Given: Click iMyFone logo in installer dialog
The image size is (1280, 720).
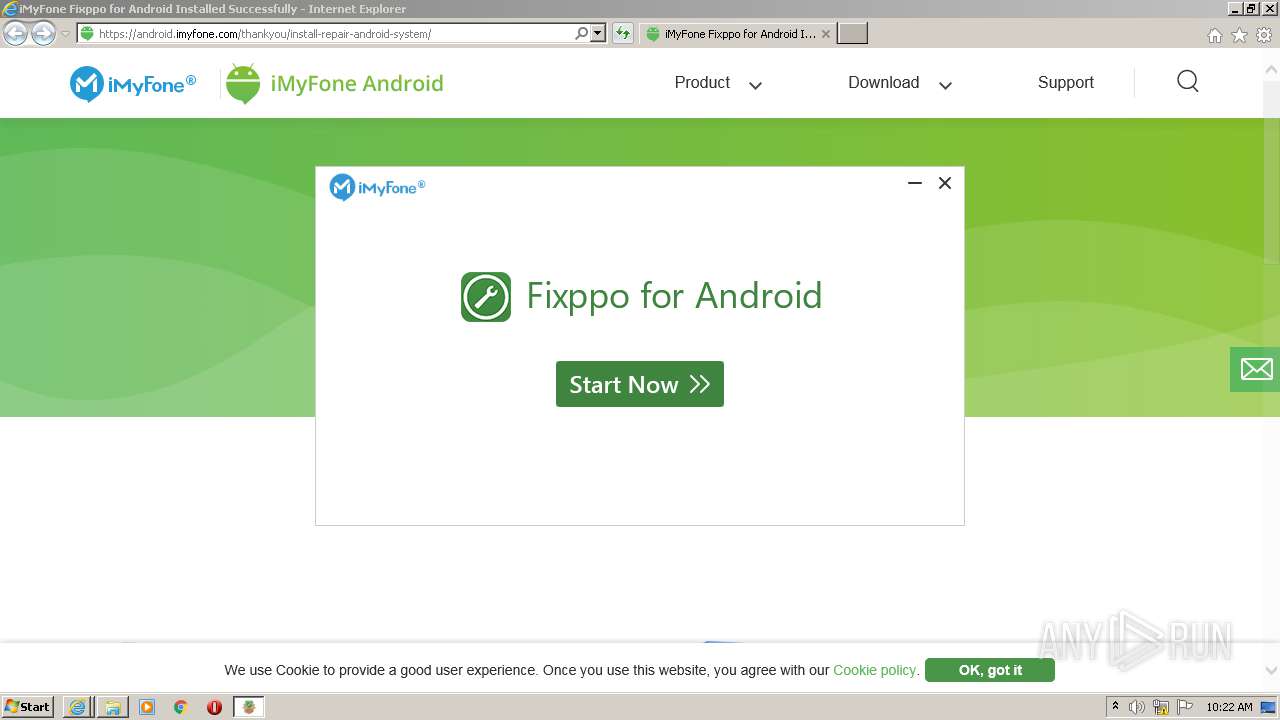Looking at the screenshot, I should pyautogui.click(x=377, y=187).
